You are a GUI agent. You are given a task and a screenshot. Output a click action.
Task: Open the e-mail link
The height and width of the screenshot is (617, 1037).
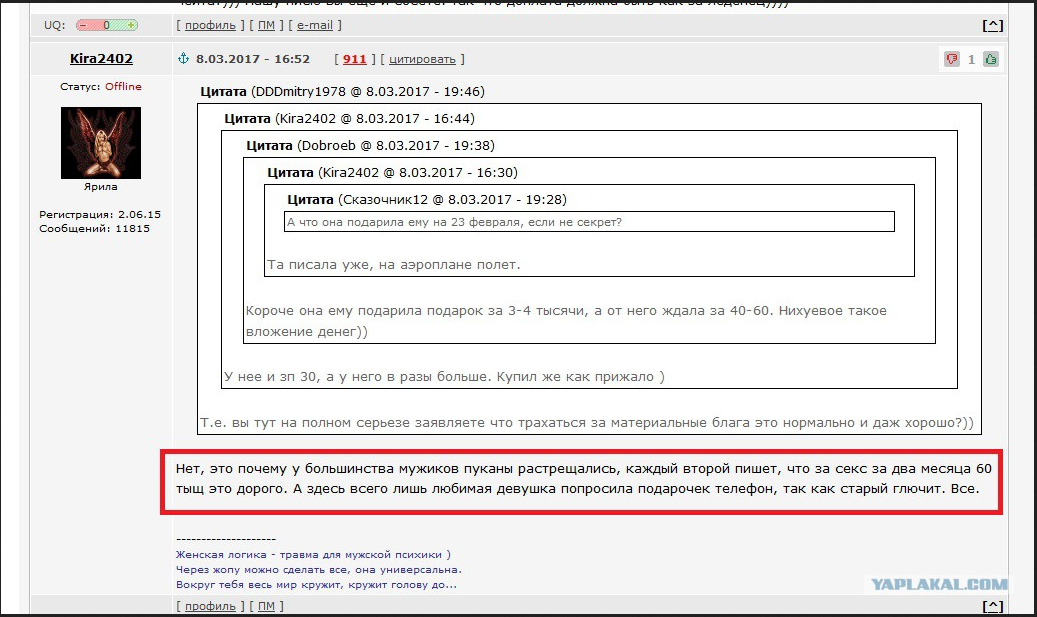pyautogui.click(x=315, y=25)
